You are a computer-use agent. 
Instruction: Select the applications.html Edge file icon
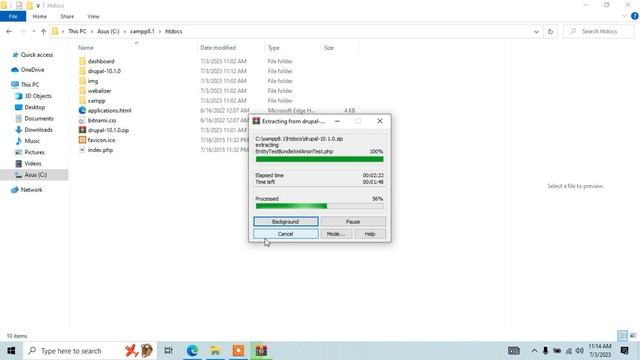point(82,110)
